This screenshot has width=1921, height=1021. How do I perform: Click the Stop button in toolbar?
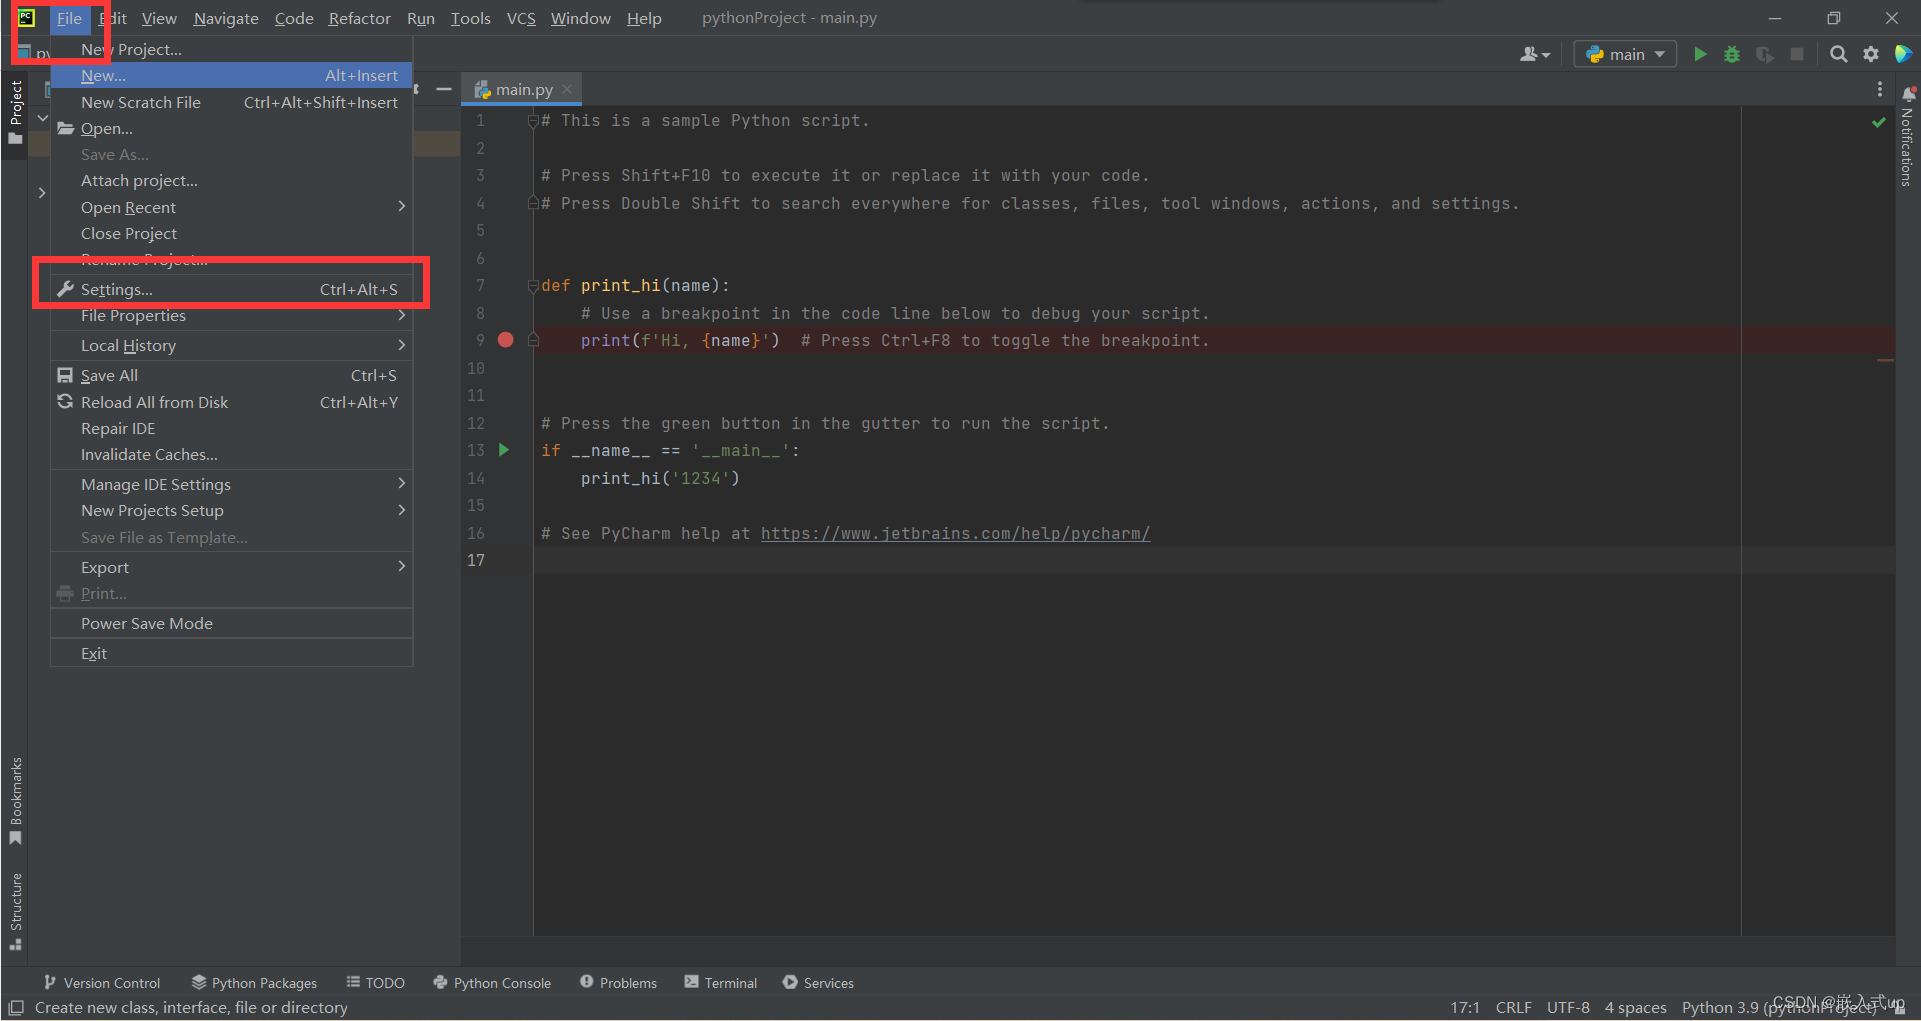coord(1797,54)
